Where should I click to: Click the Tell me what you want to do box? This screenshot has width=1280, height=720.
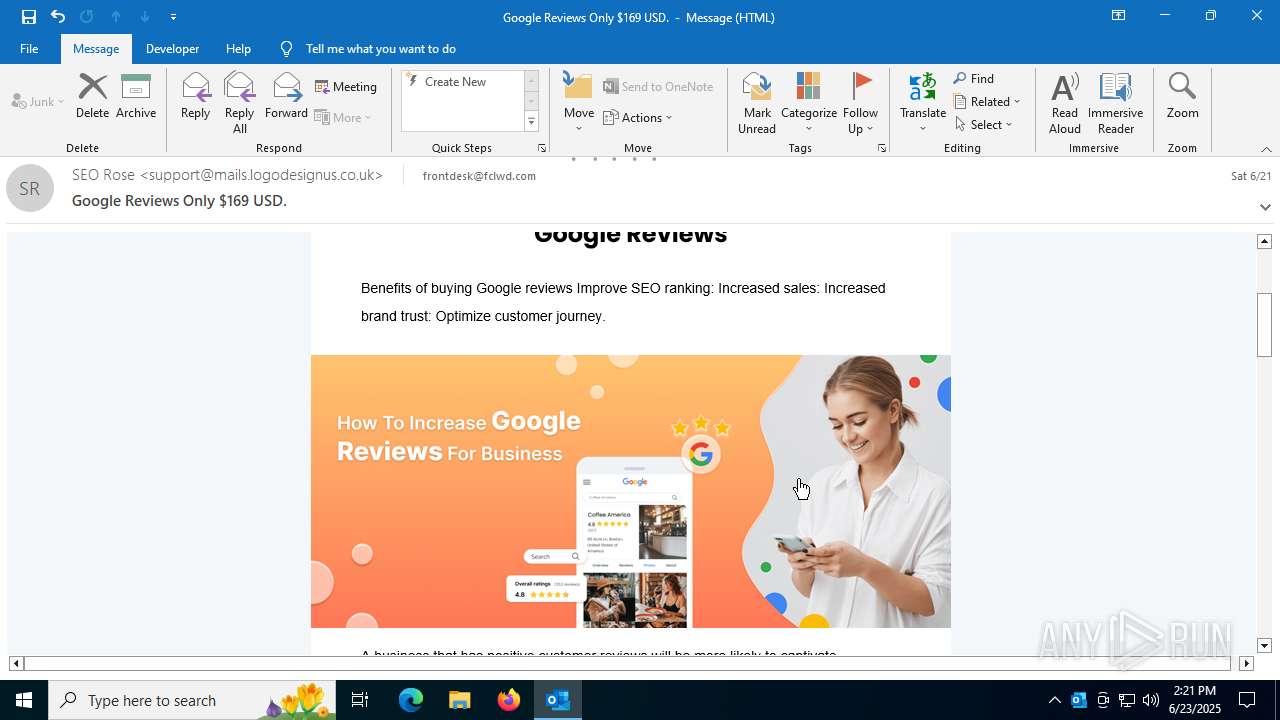tap(380, 48)
